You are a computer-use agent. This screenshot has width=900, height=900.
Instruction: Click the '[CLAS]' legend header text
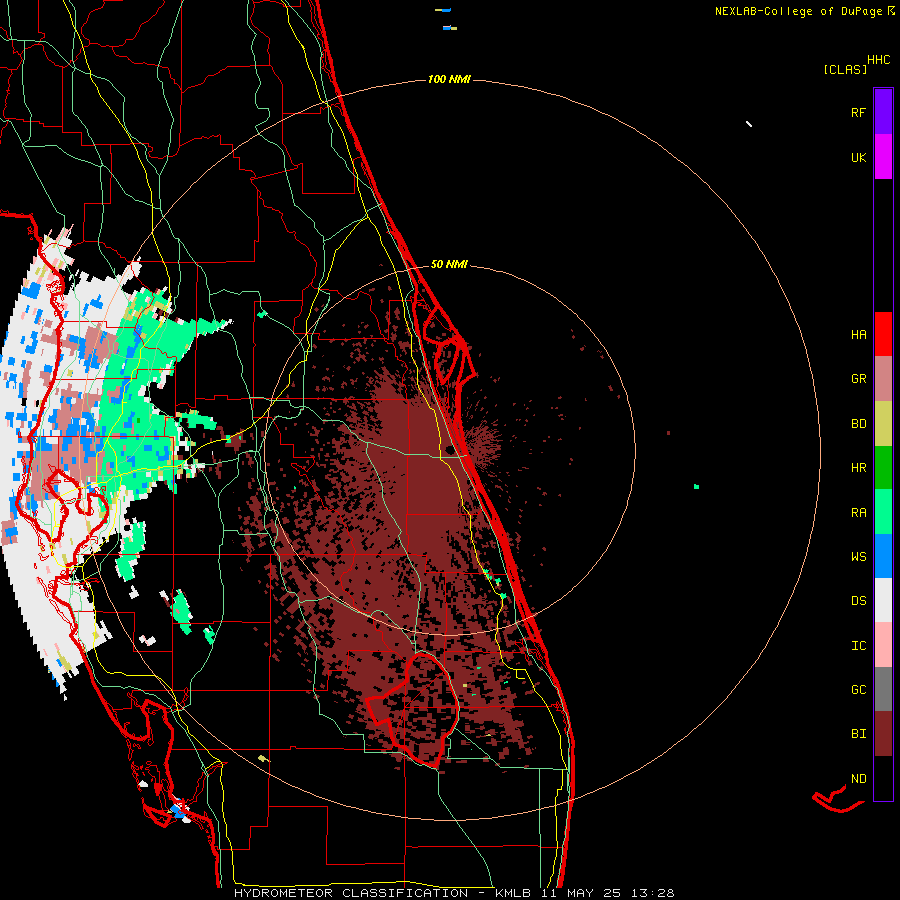pos(845,69)
